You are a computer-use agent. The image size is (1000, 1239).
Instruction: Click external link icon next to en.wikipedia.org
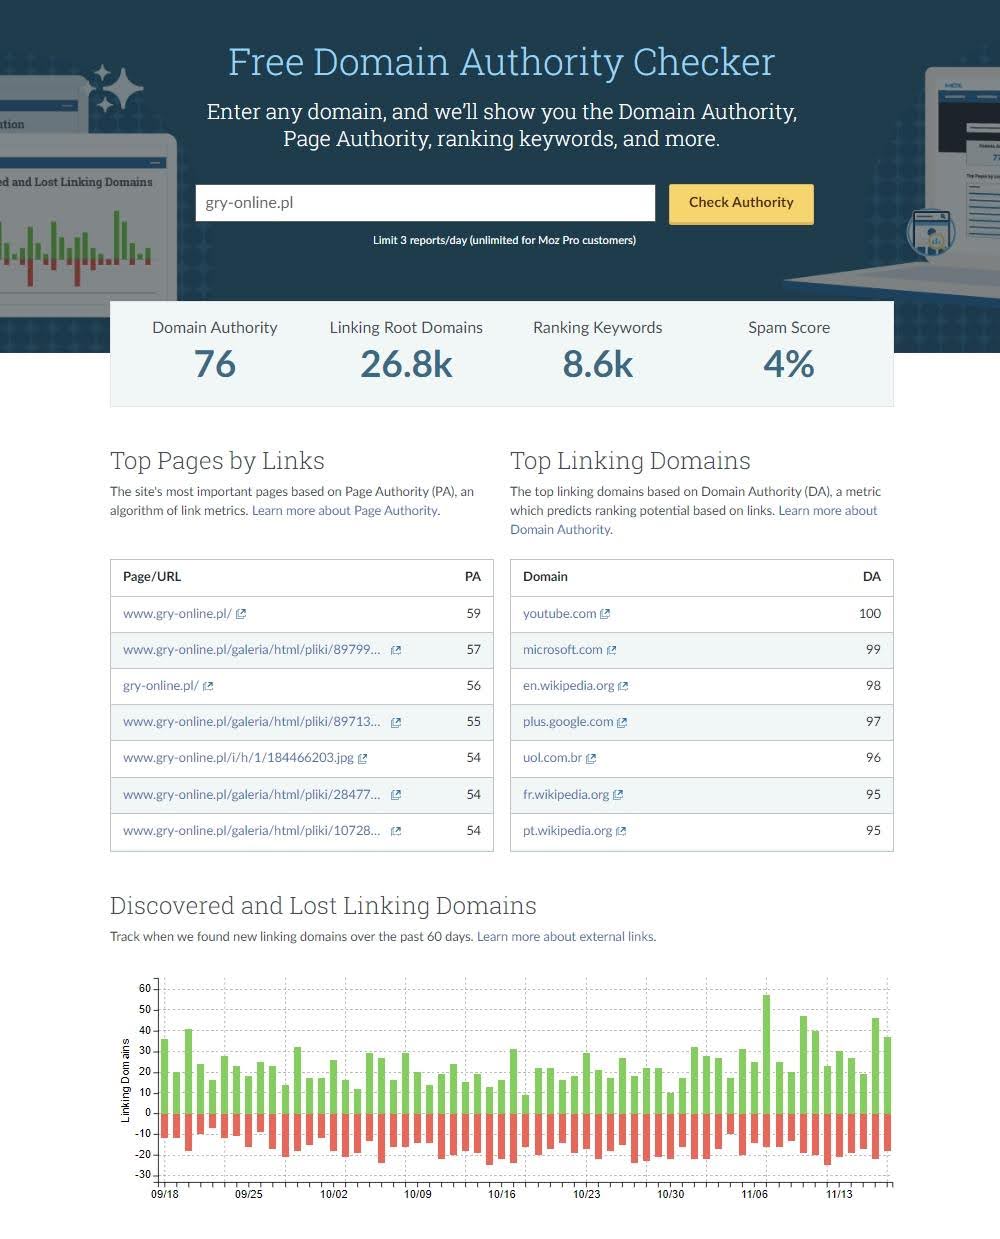click(623, 686)
